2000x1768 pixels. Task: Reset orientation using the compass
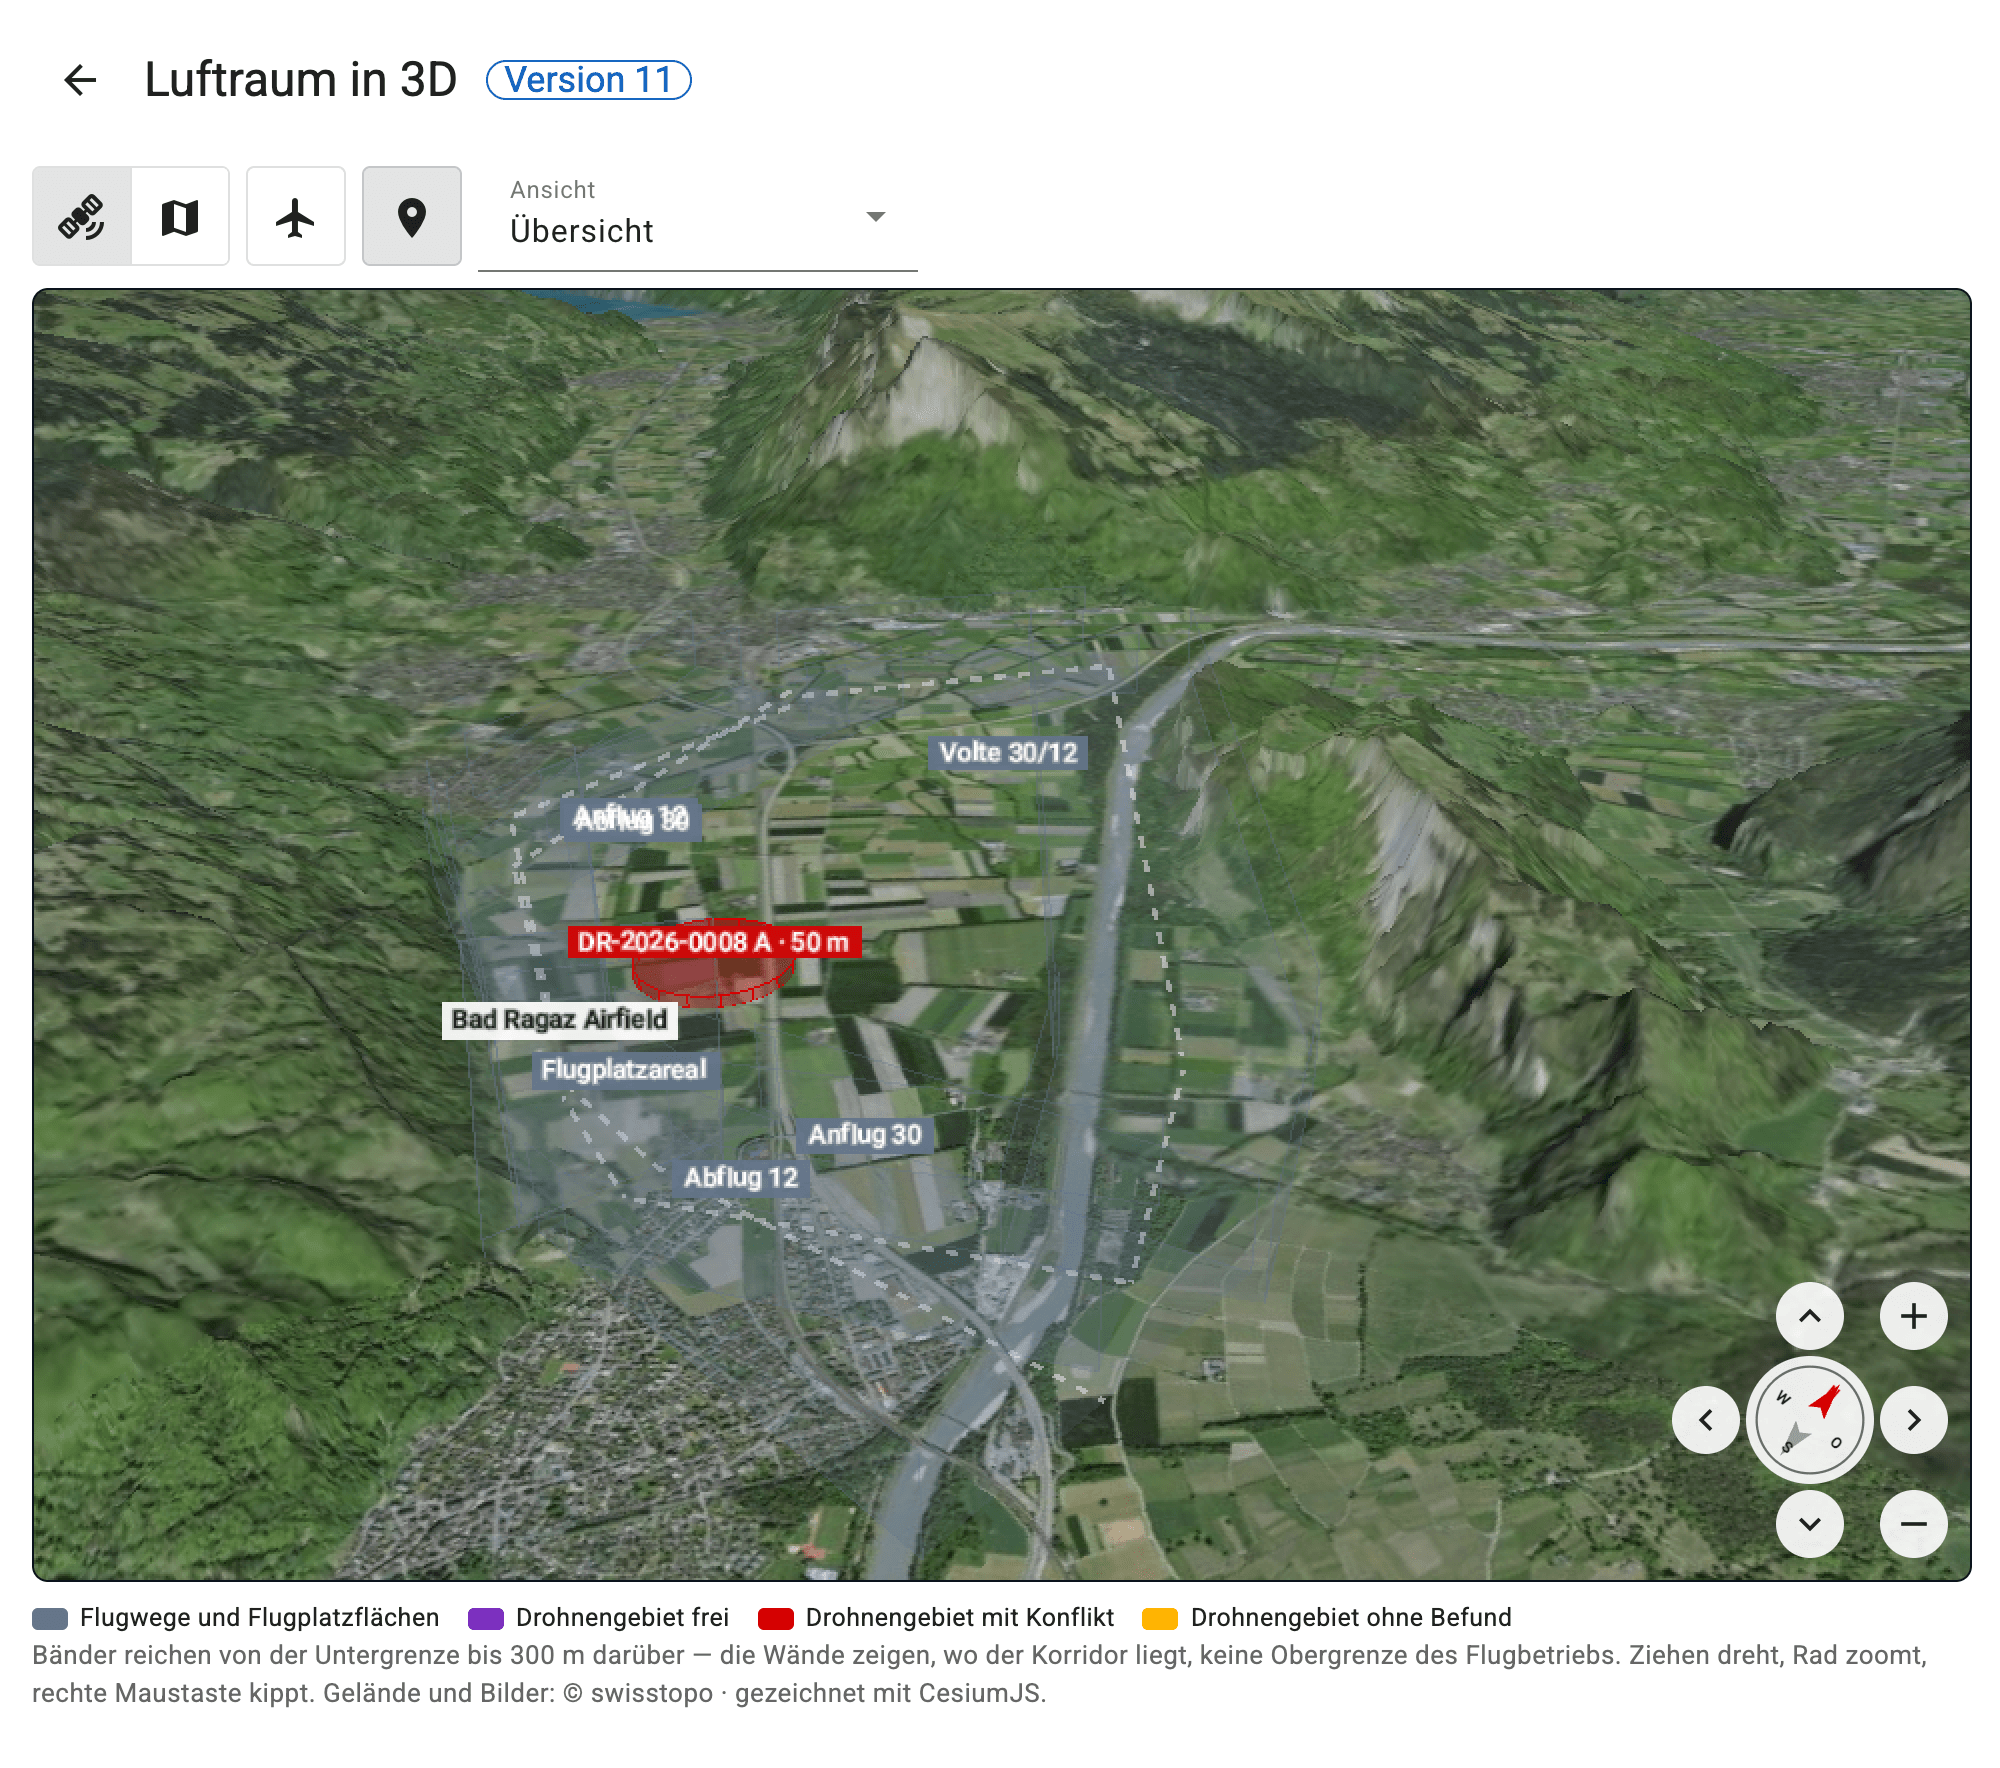pyautogui.click(x=1810, y=1420)
